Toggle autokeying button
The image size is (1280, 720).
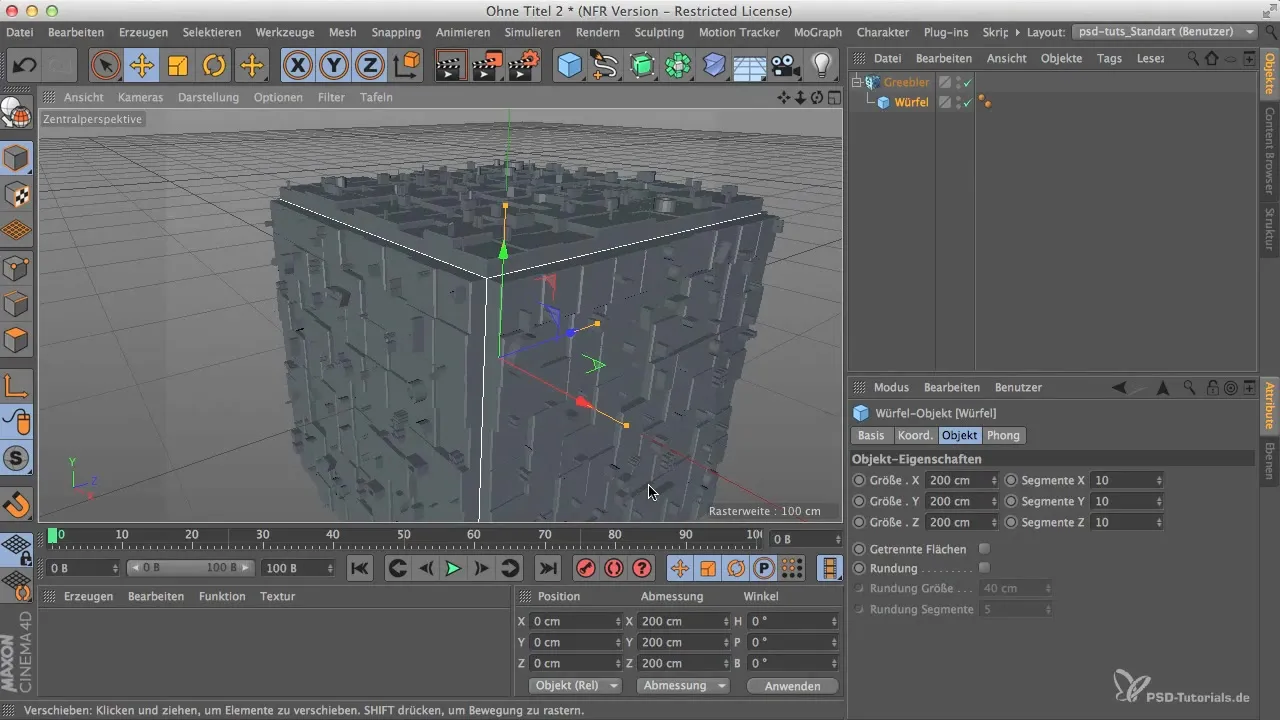coord(614,568)
